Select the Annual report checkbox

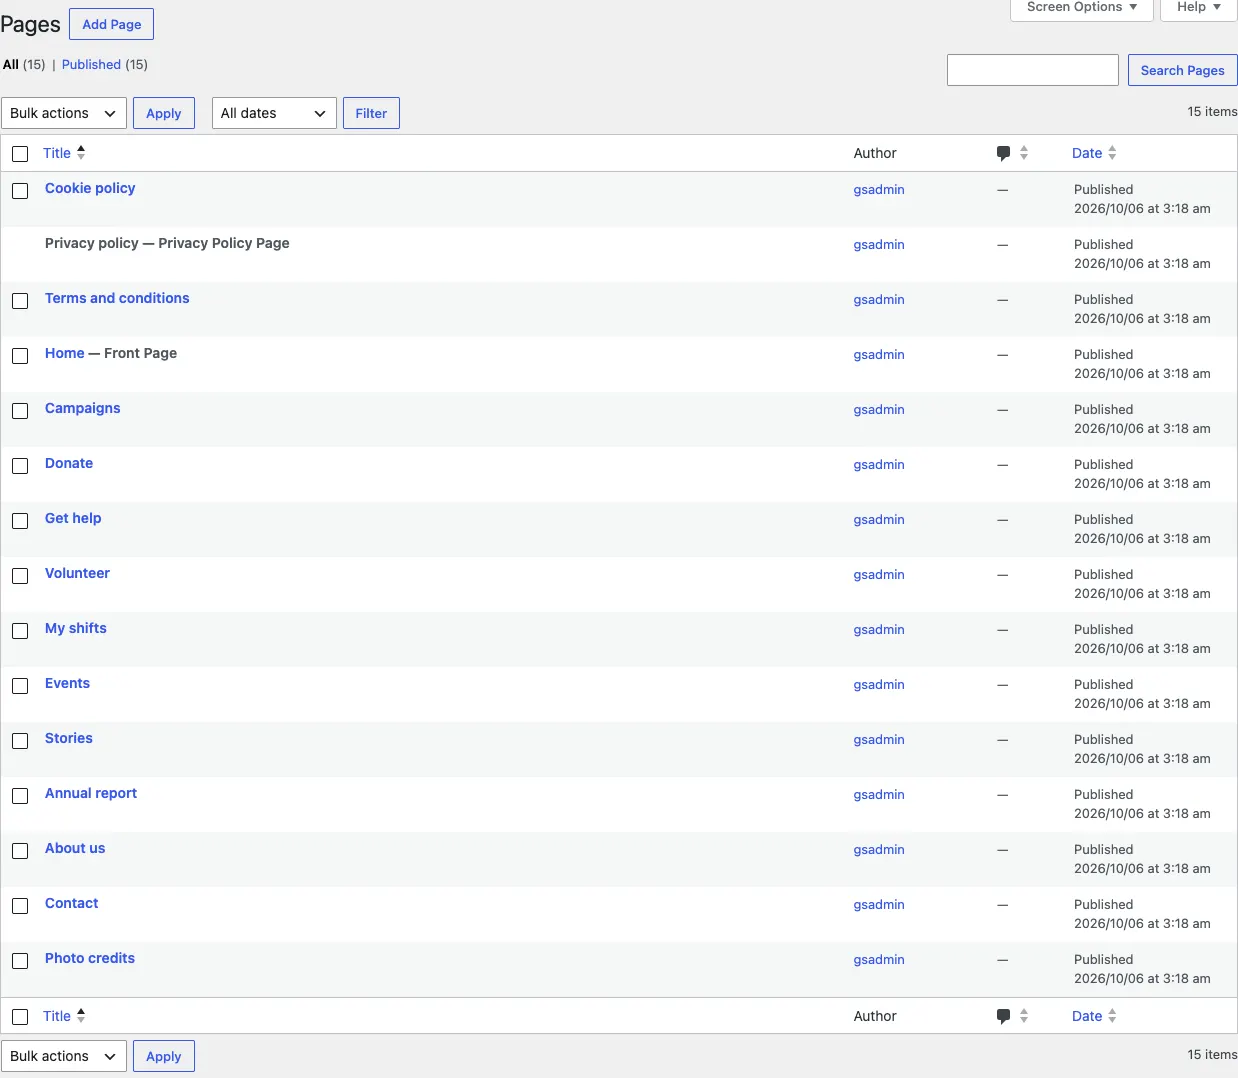coord(20,796)
